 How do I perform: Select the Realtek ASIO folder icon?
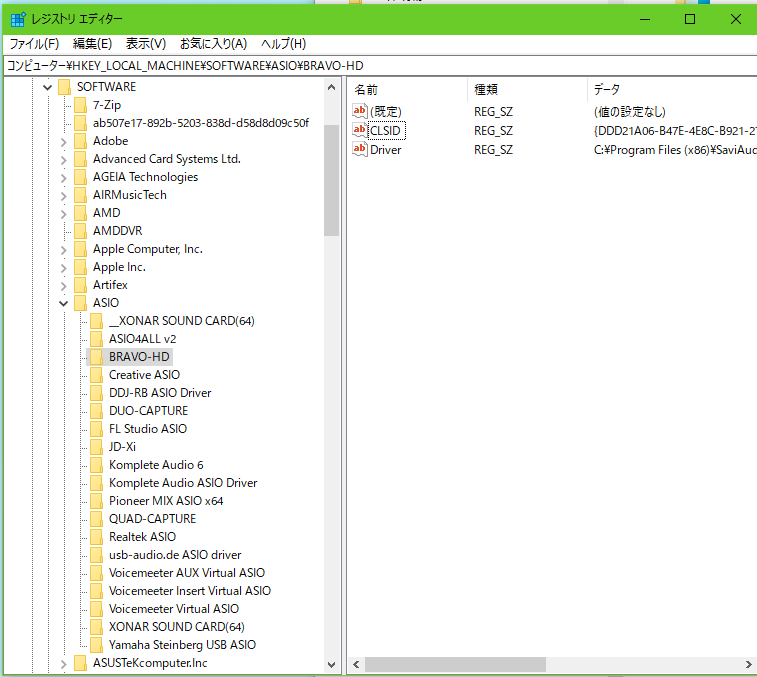96,537
